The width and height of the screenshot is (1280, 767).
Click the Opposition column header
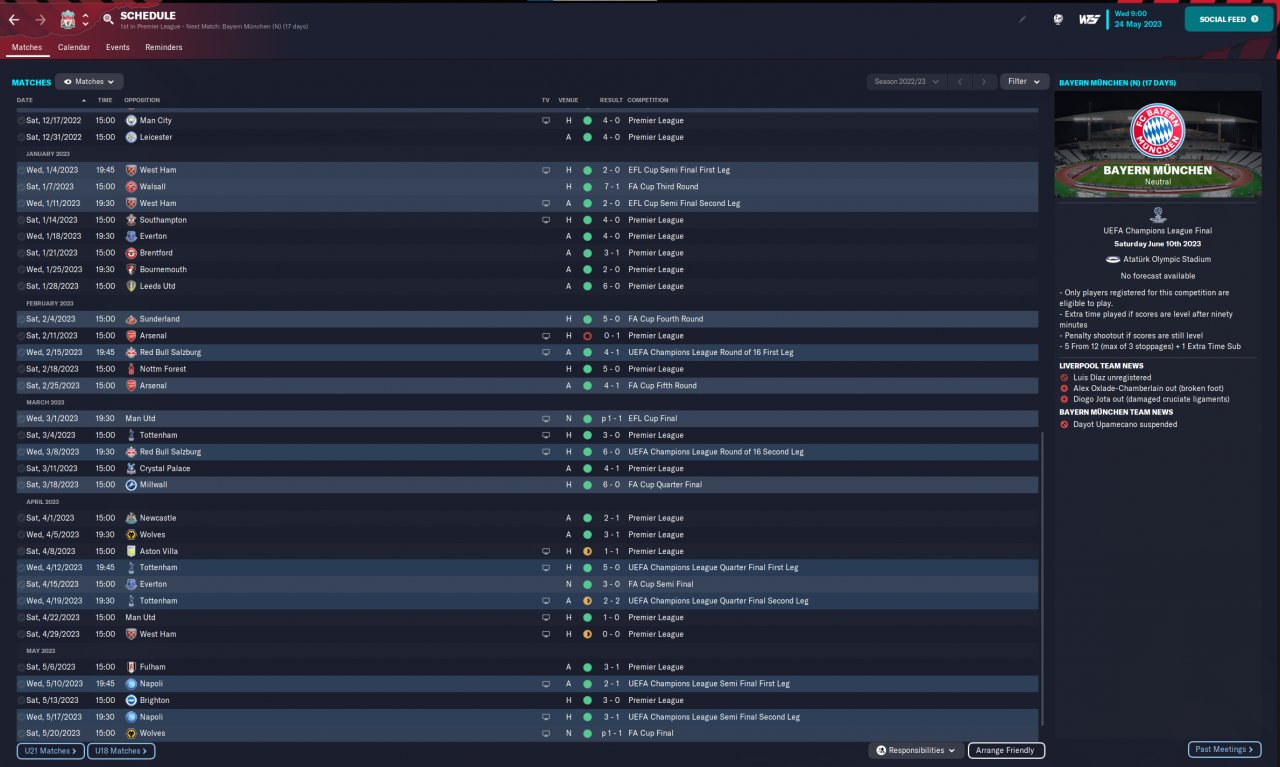(142, 100)
